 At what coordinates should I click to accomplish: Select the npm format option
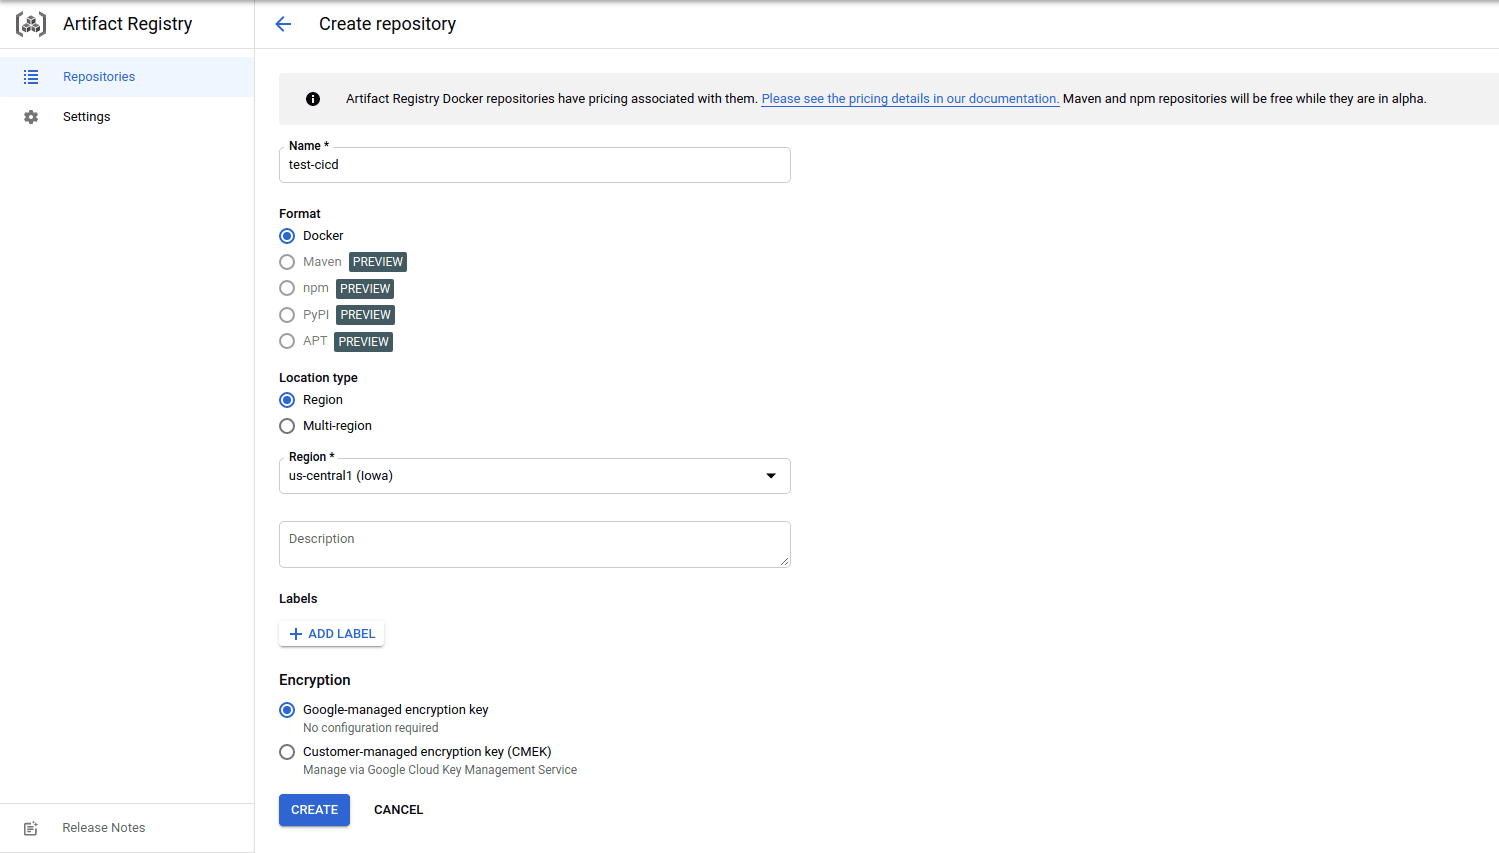(x=287, y=288)
